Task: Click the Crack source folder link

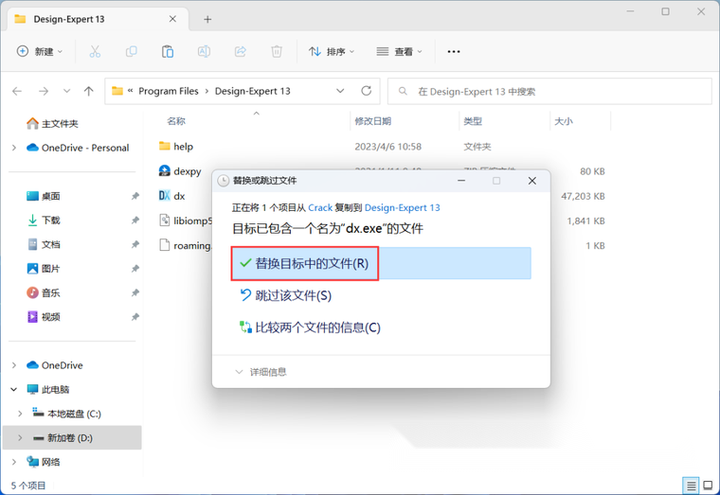Action: 320,208
